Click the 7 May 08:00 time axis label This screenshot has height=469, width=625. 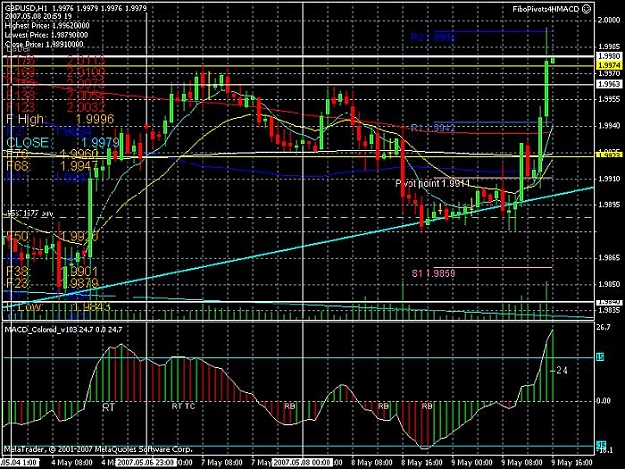click(222, 463)
